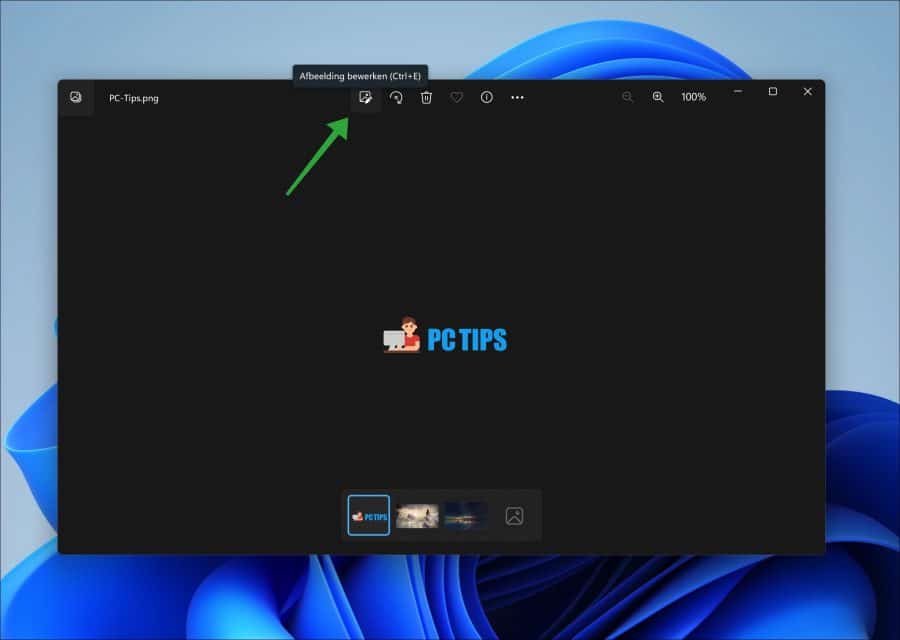Click the image placeholder icon in the filmstrip
This screenshot has height=640, width=900.
click(514, 516)
